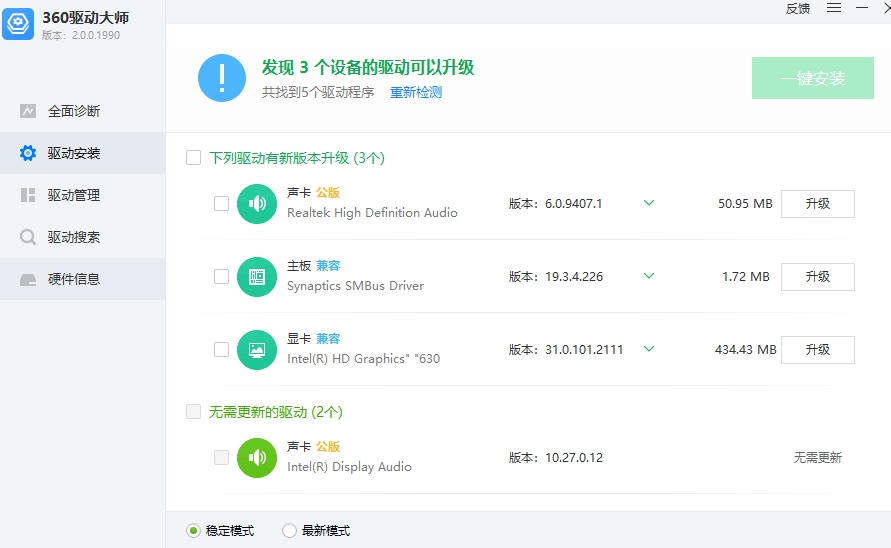Expand version list for 6.0.9407.1

[649, 203]
